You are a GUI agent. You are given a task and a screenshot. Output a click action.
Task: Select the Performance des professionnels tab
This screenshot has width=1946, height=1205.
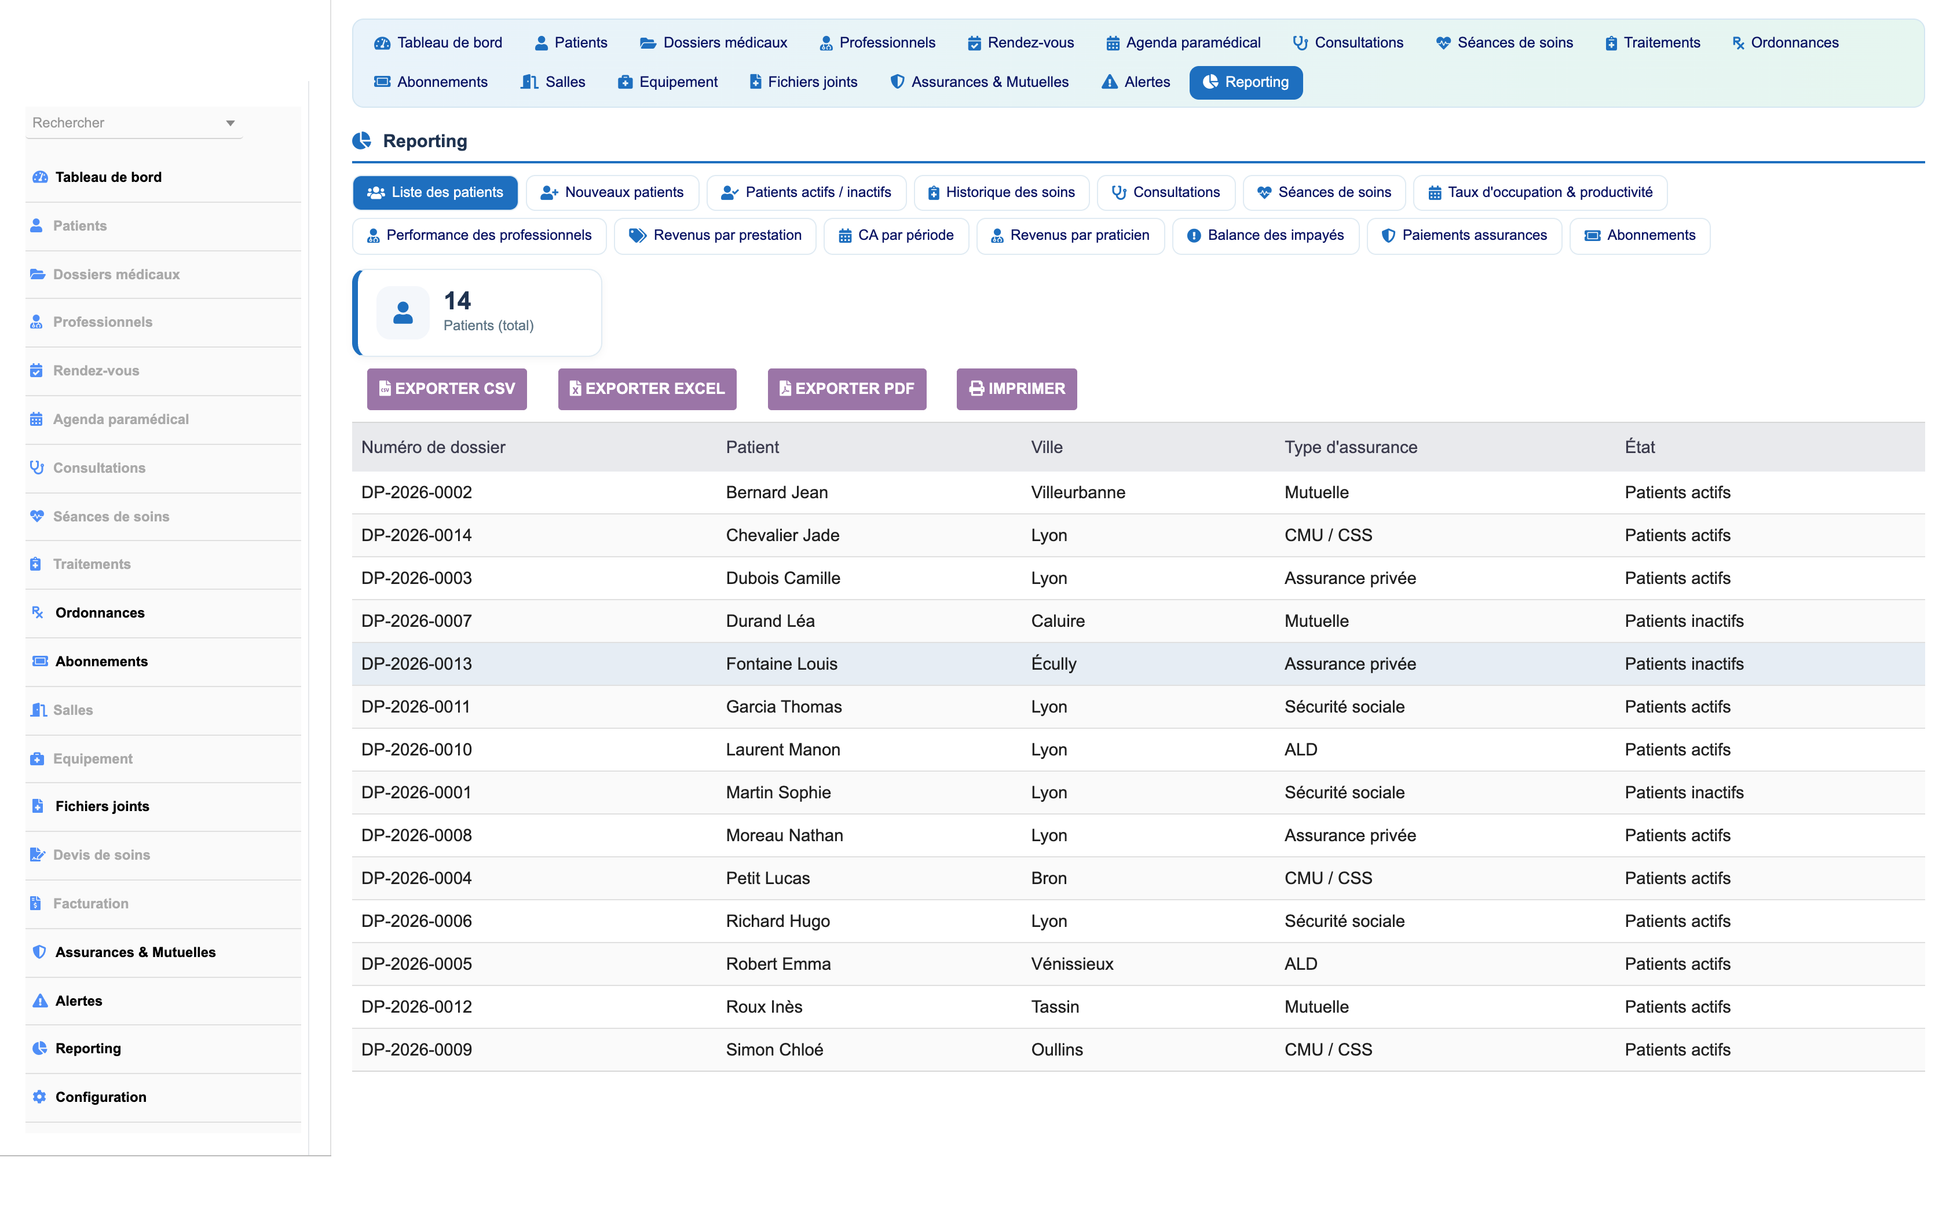point(479,236)
